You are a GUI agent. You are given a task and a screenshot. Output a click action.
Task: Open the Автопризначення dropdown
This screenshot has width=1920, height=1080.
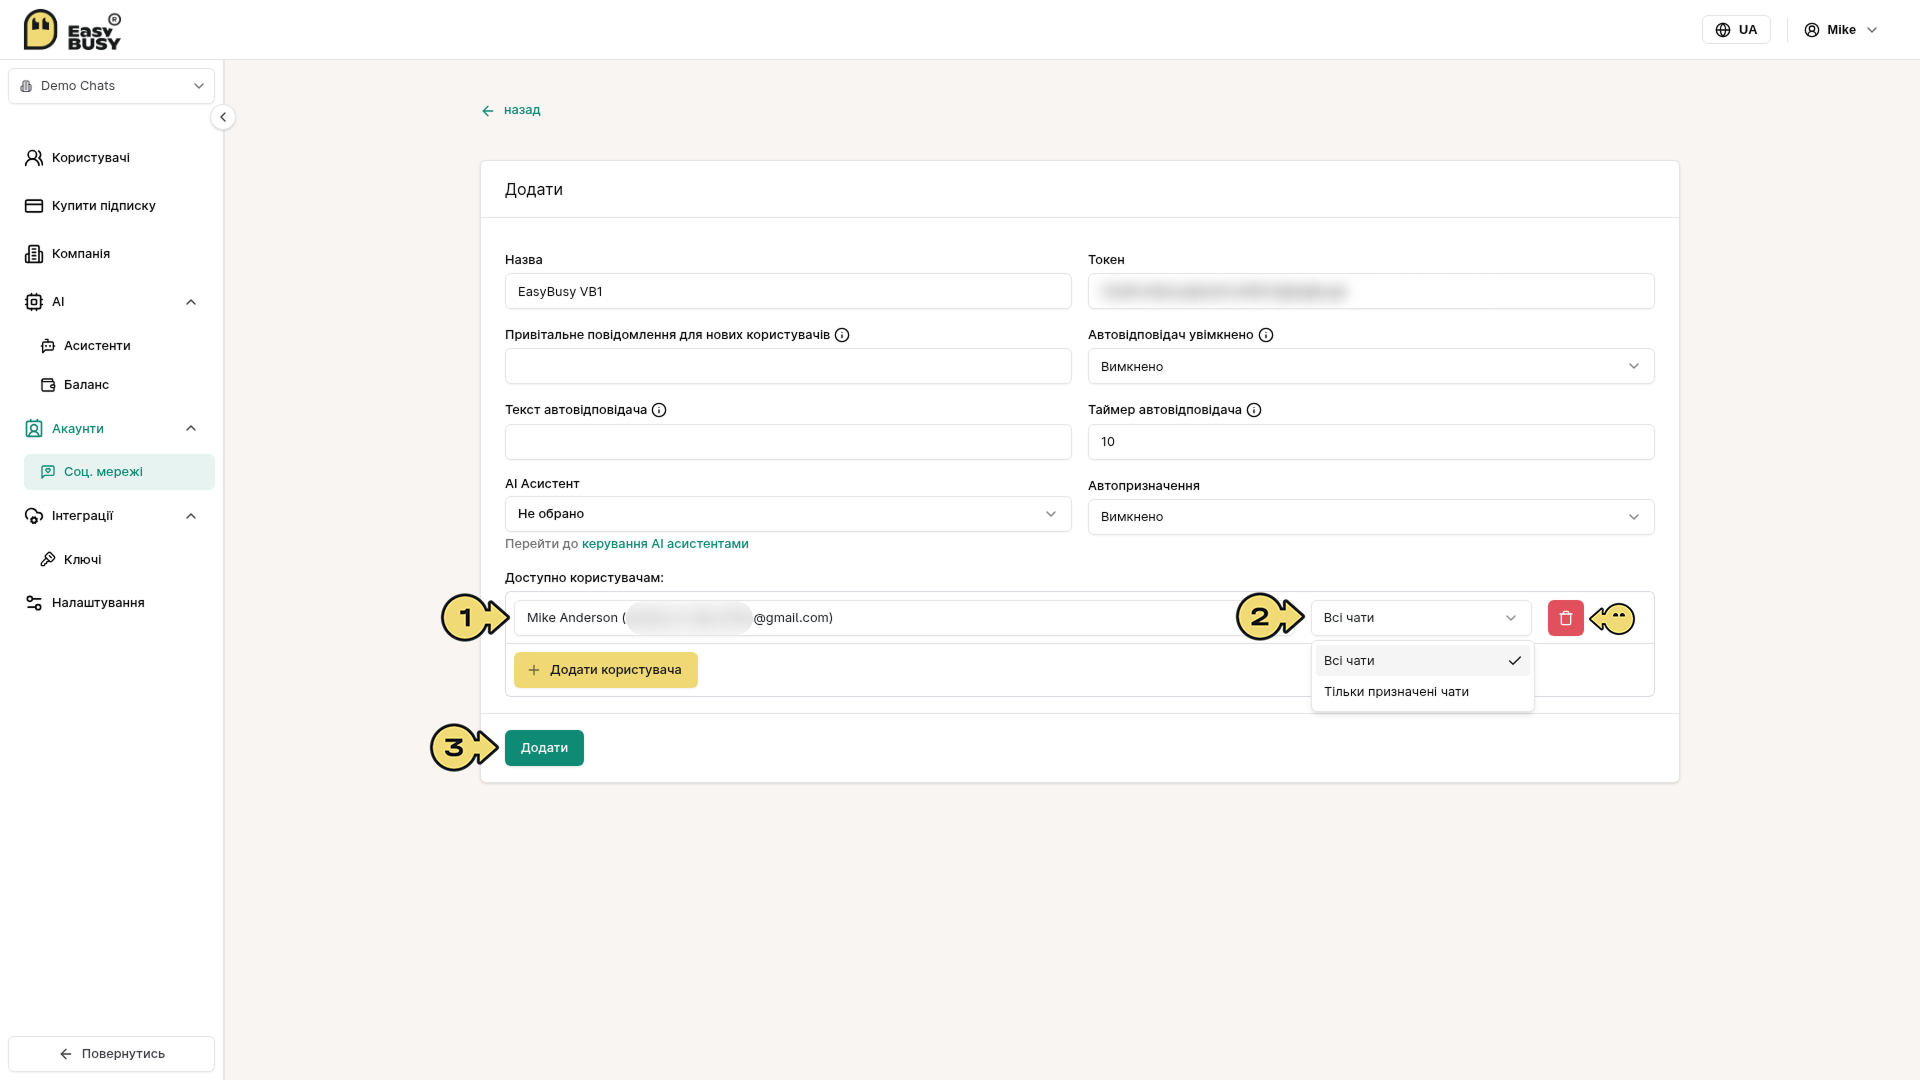(x=1371, y=517)
